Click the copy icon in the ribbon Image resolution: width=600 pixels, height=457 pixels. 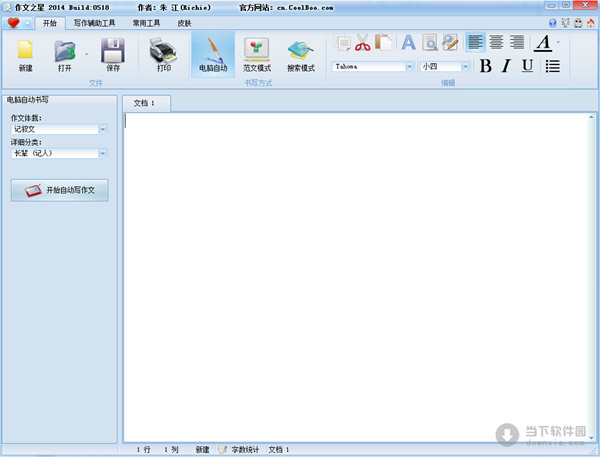343,42
